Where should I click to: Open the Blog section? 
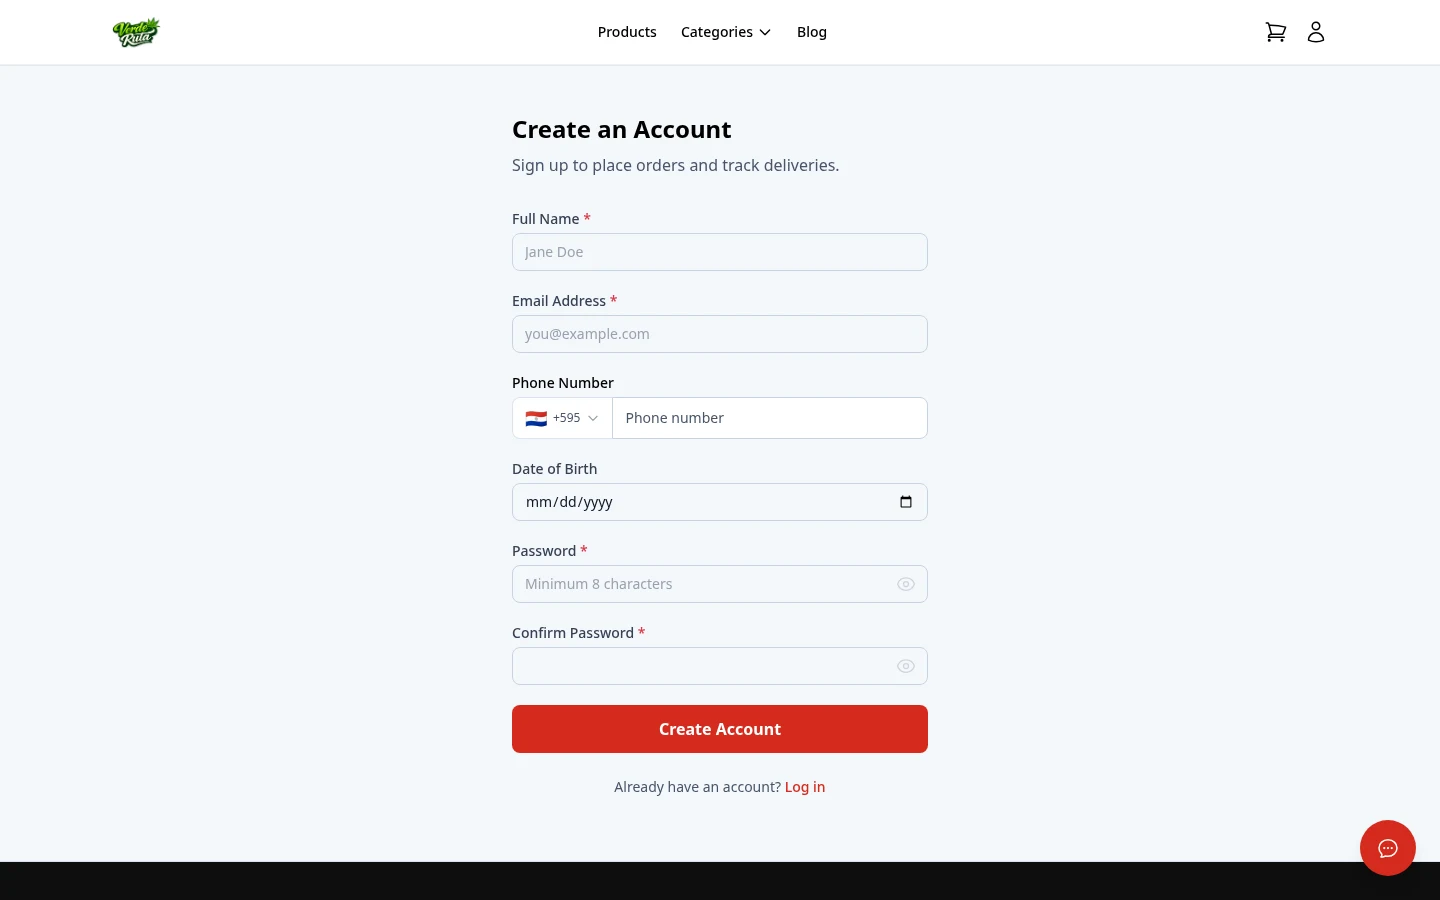[x=811, y=31]
